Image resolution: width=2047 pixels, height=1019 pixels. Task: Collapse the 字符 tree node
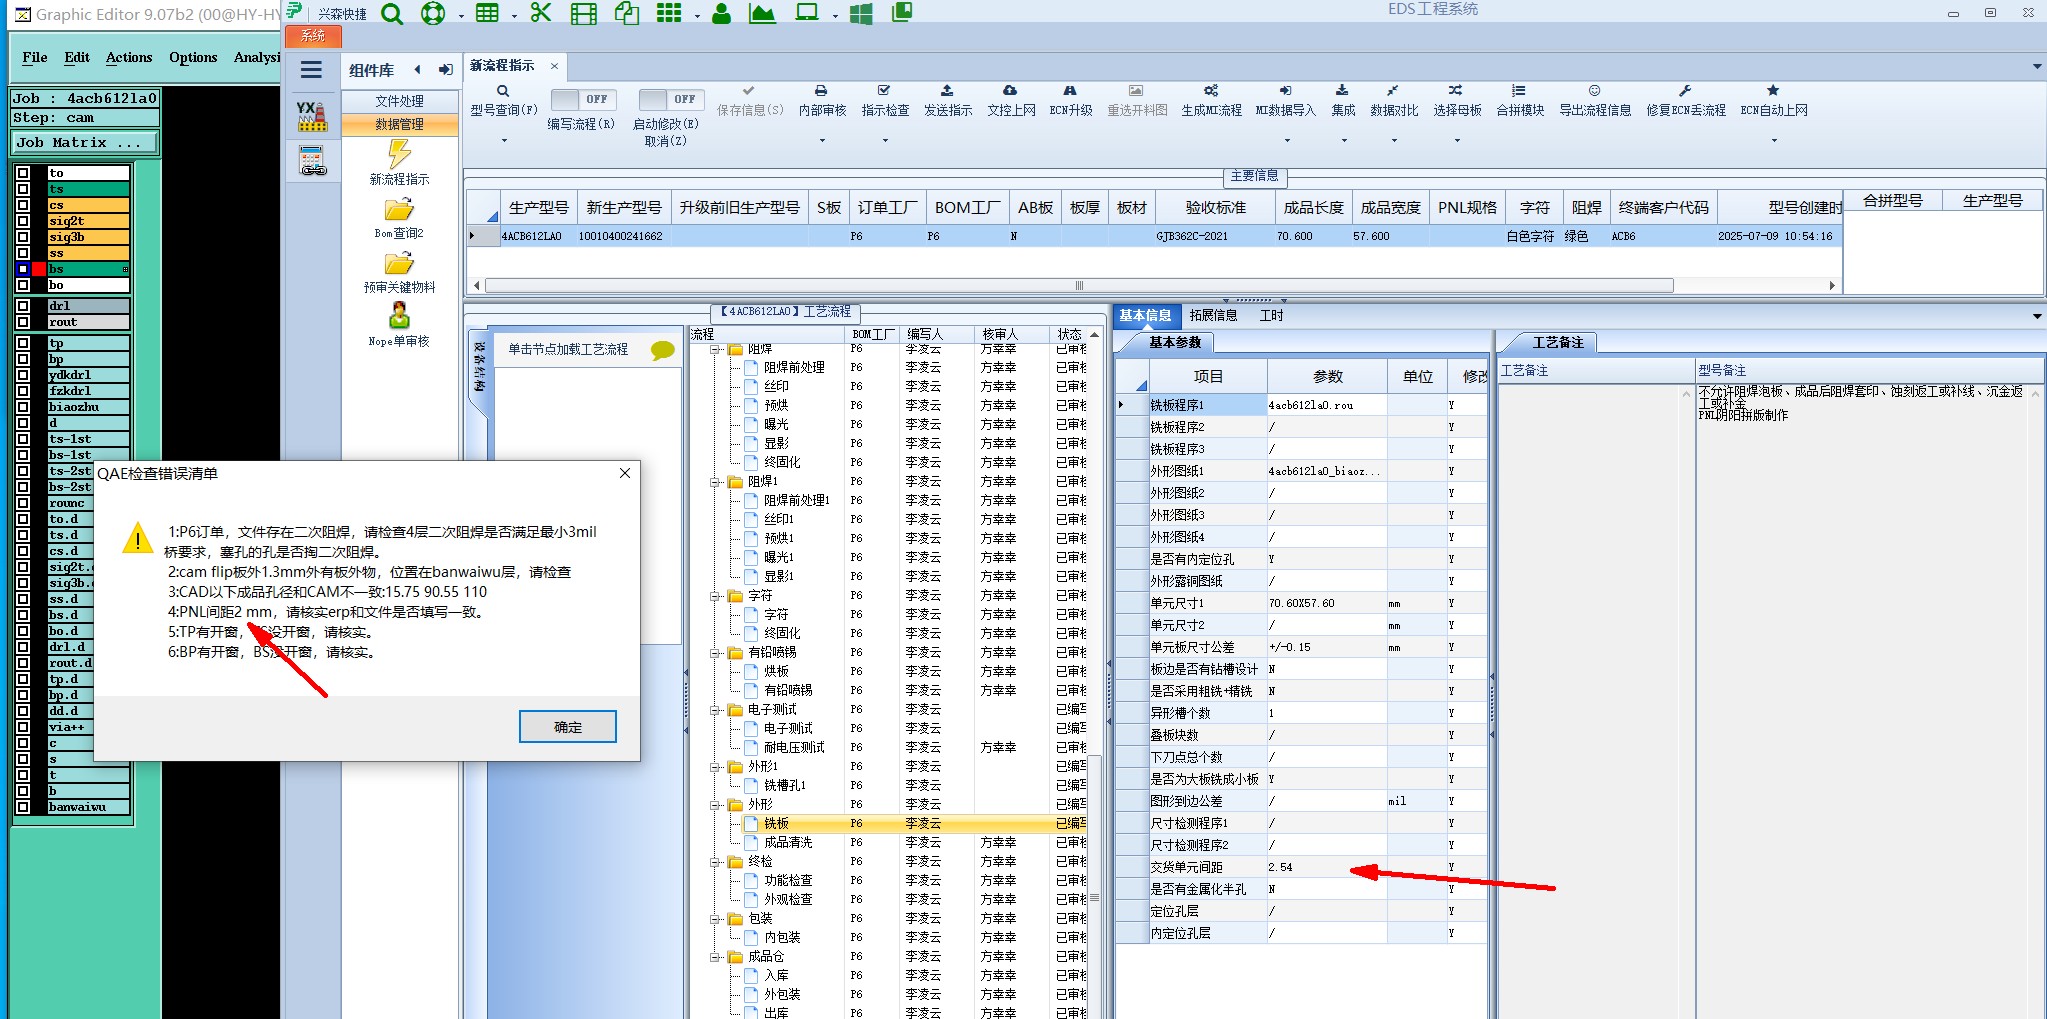tap(716, 596)
